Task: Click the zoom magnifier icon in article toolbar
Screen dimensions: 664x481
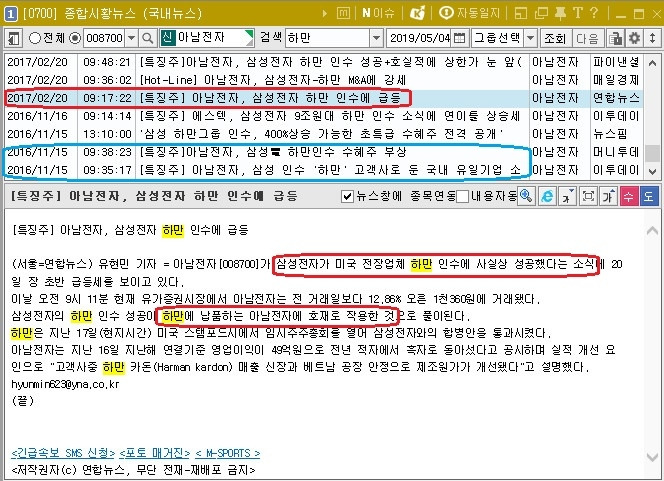Action: [x=526, y=196]
